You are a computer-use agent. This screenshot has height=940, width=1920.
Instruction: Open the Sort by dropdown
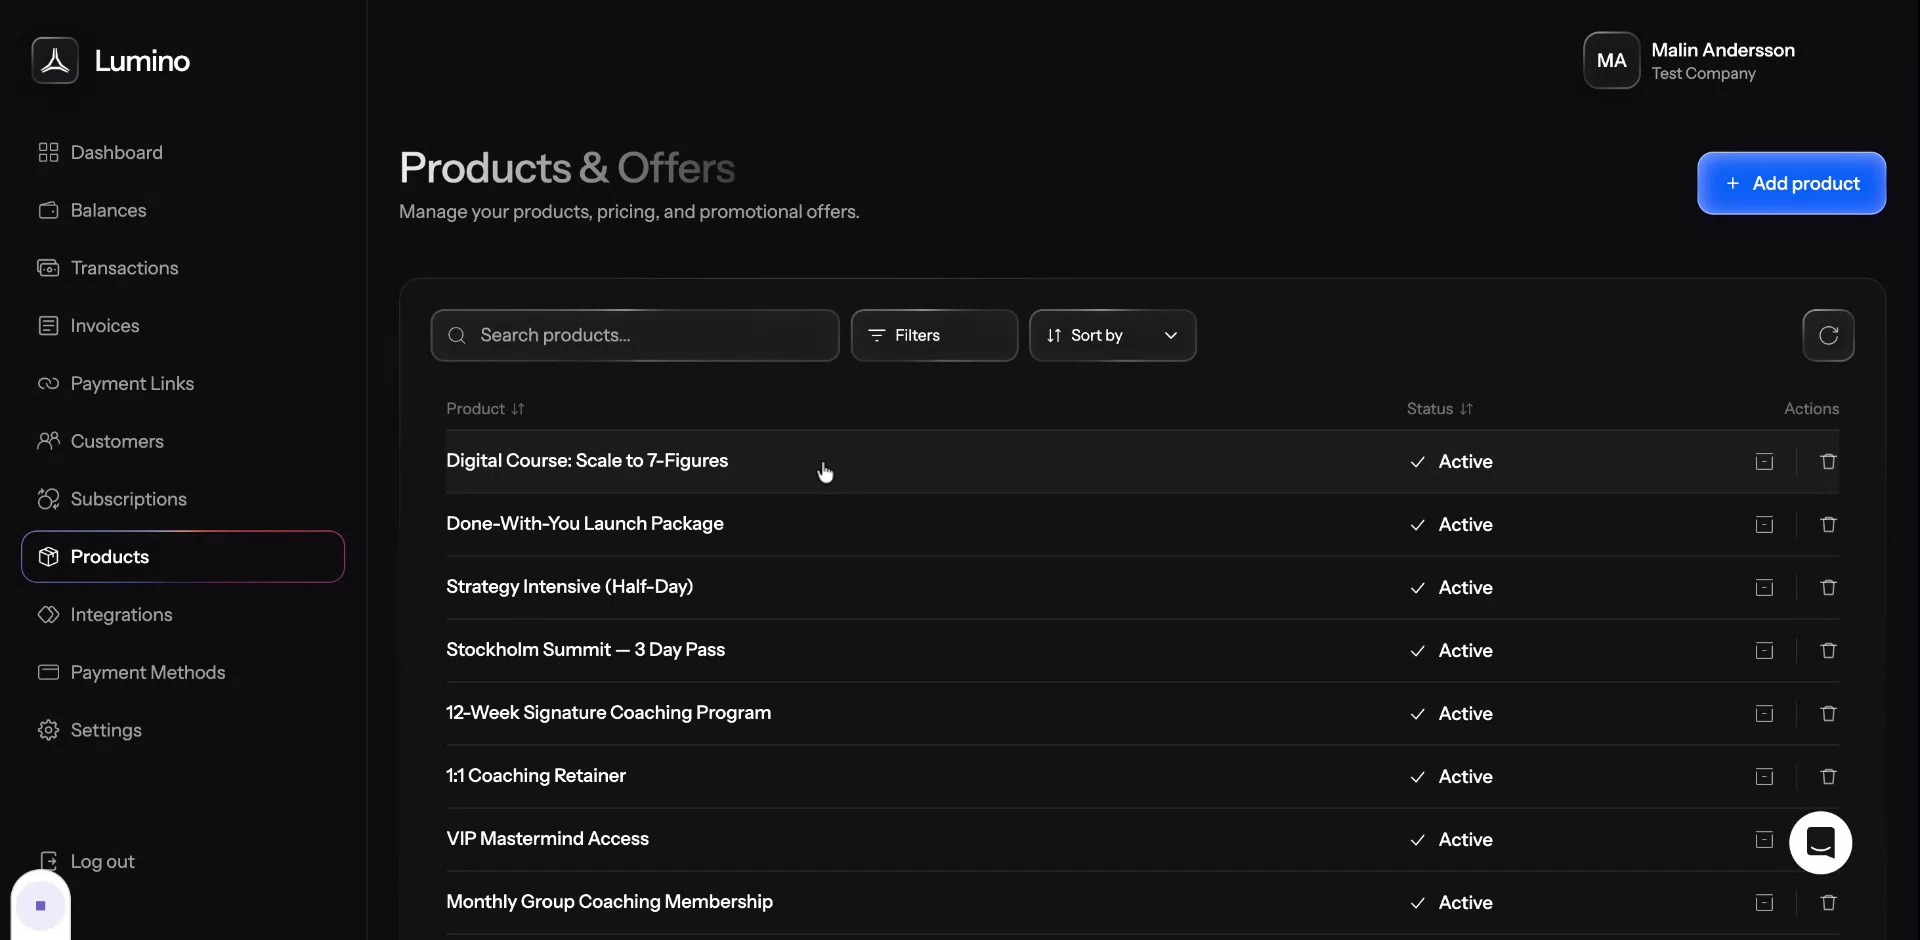click(x=1112, y=335)
